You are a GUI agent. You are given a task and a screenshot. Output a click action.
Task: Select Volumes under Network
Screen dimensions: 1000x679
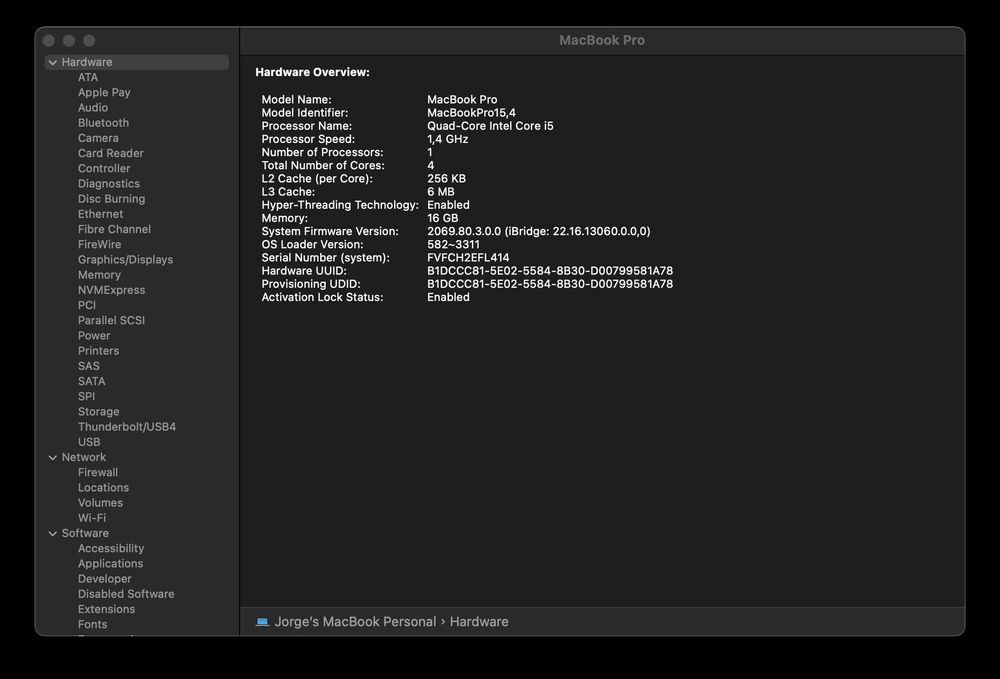[101, 503]
